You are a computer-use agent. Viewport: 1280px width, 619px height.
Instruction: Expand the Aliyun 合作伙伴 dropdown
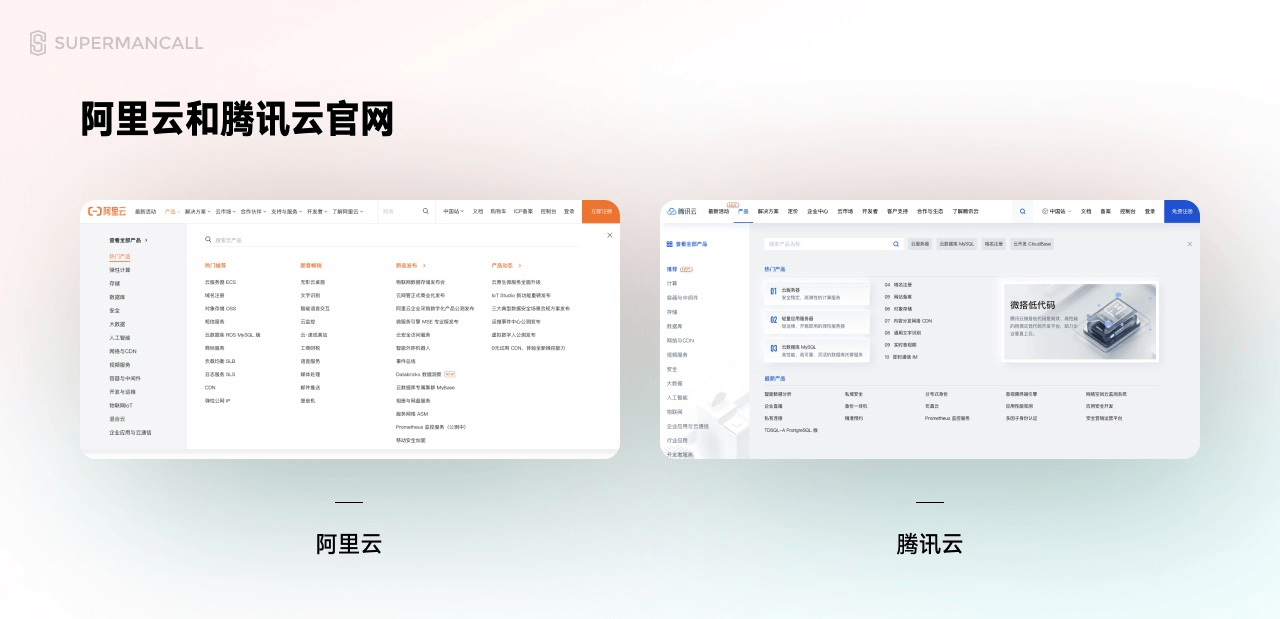[x=253, y=211]
